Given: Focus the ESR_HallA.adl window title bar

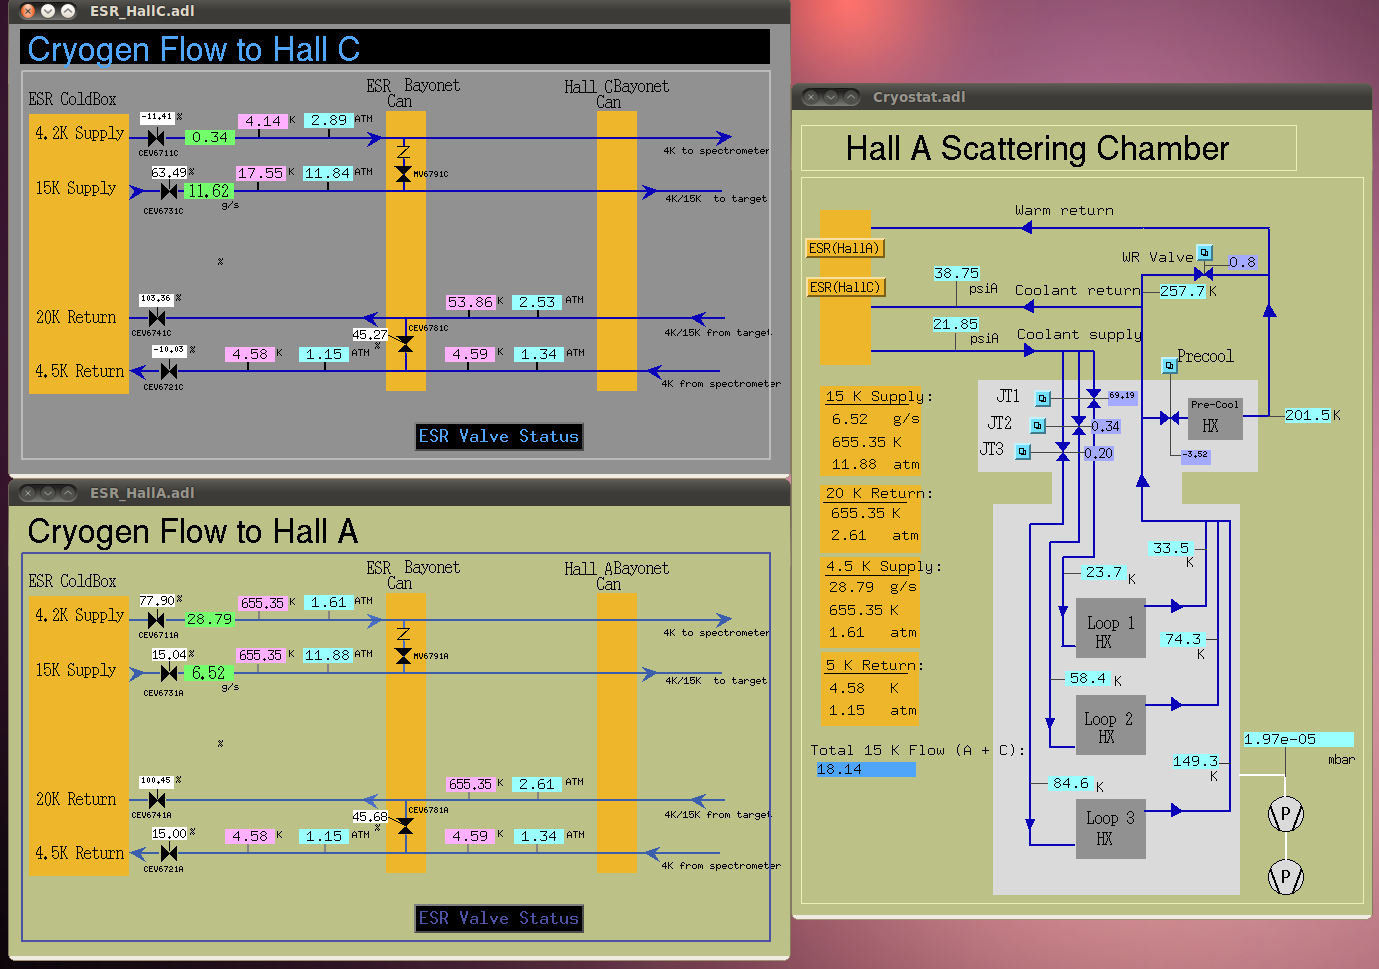Looking at the screenshot, I should [400, 493].
